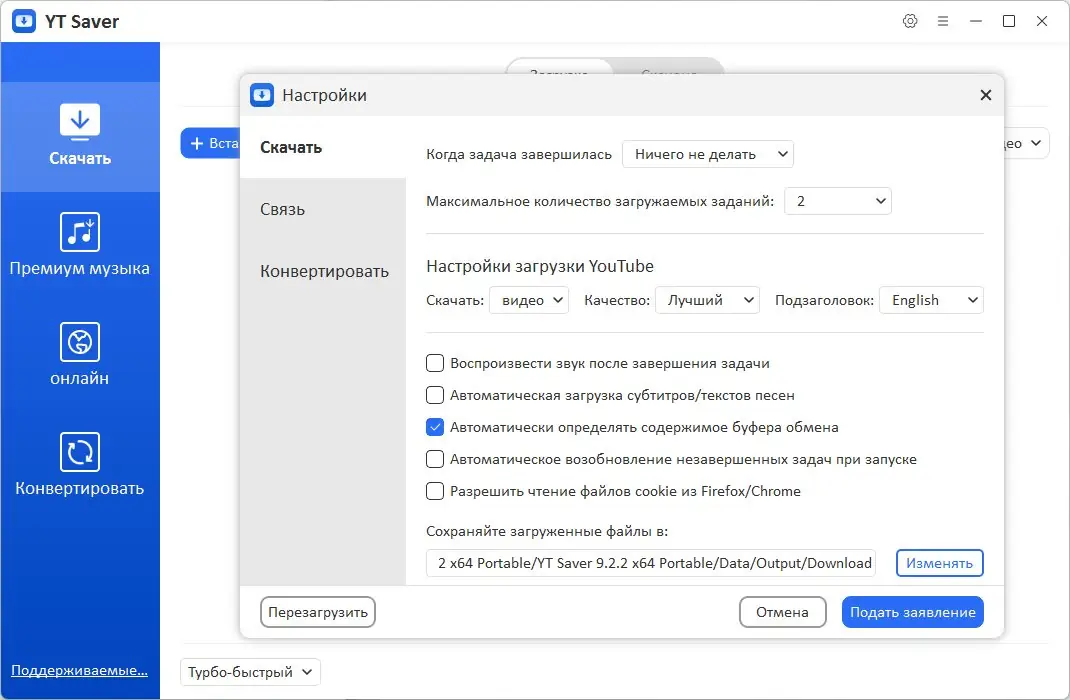The width and height of the screenshot is (1070, 700).
Task: Click the YT Saver logo icon
Action: tap(25, 21)
